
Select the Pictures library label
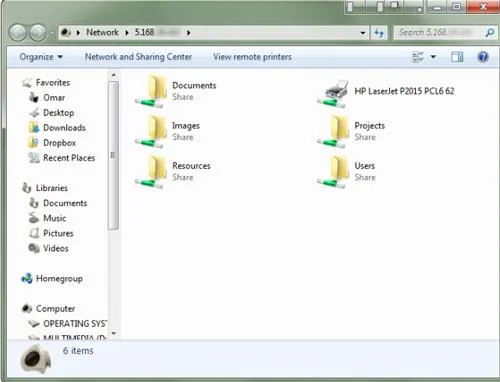tap(58, 233)
